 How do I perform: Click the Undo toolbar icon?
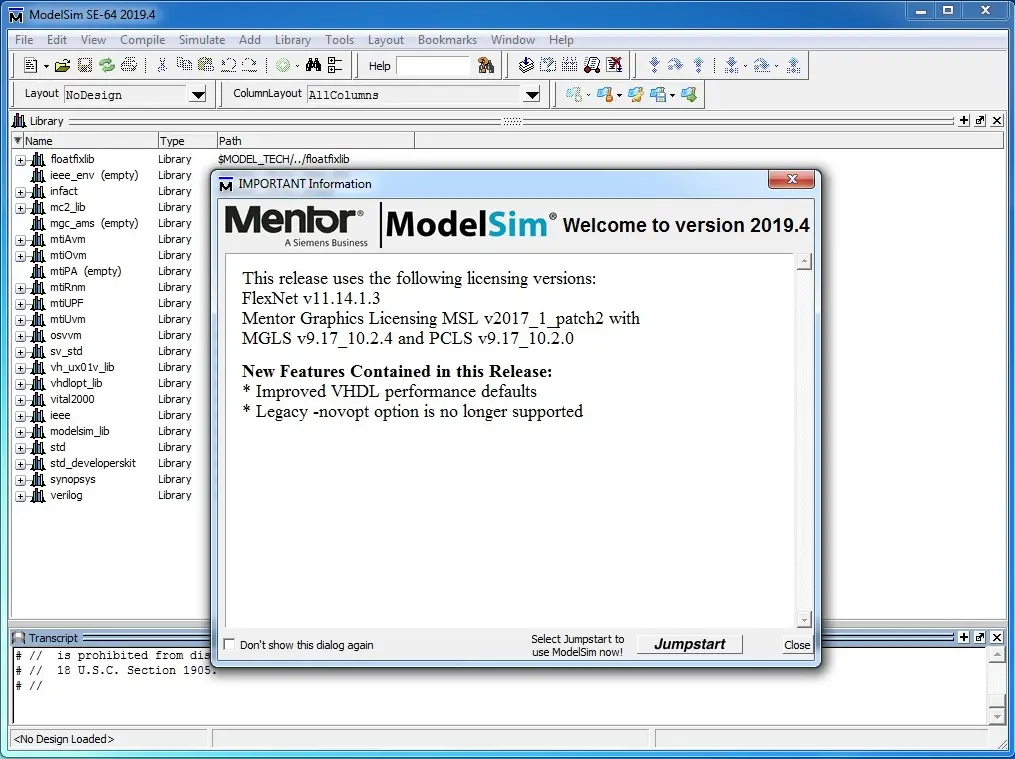(229, 65)
